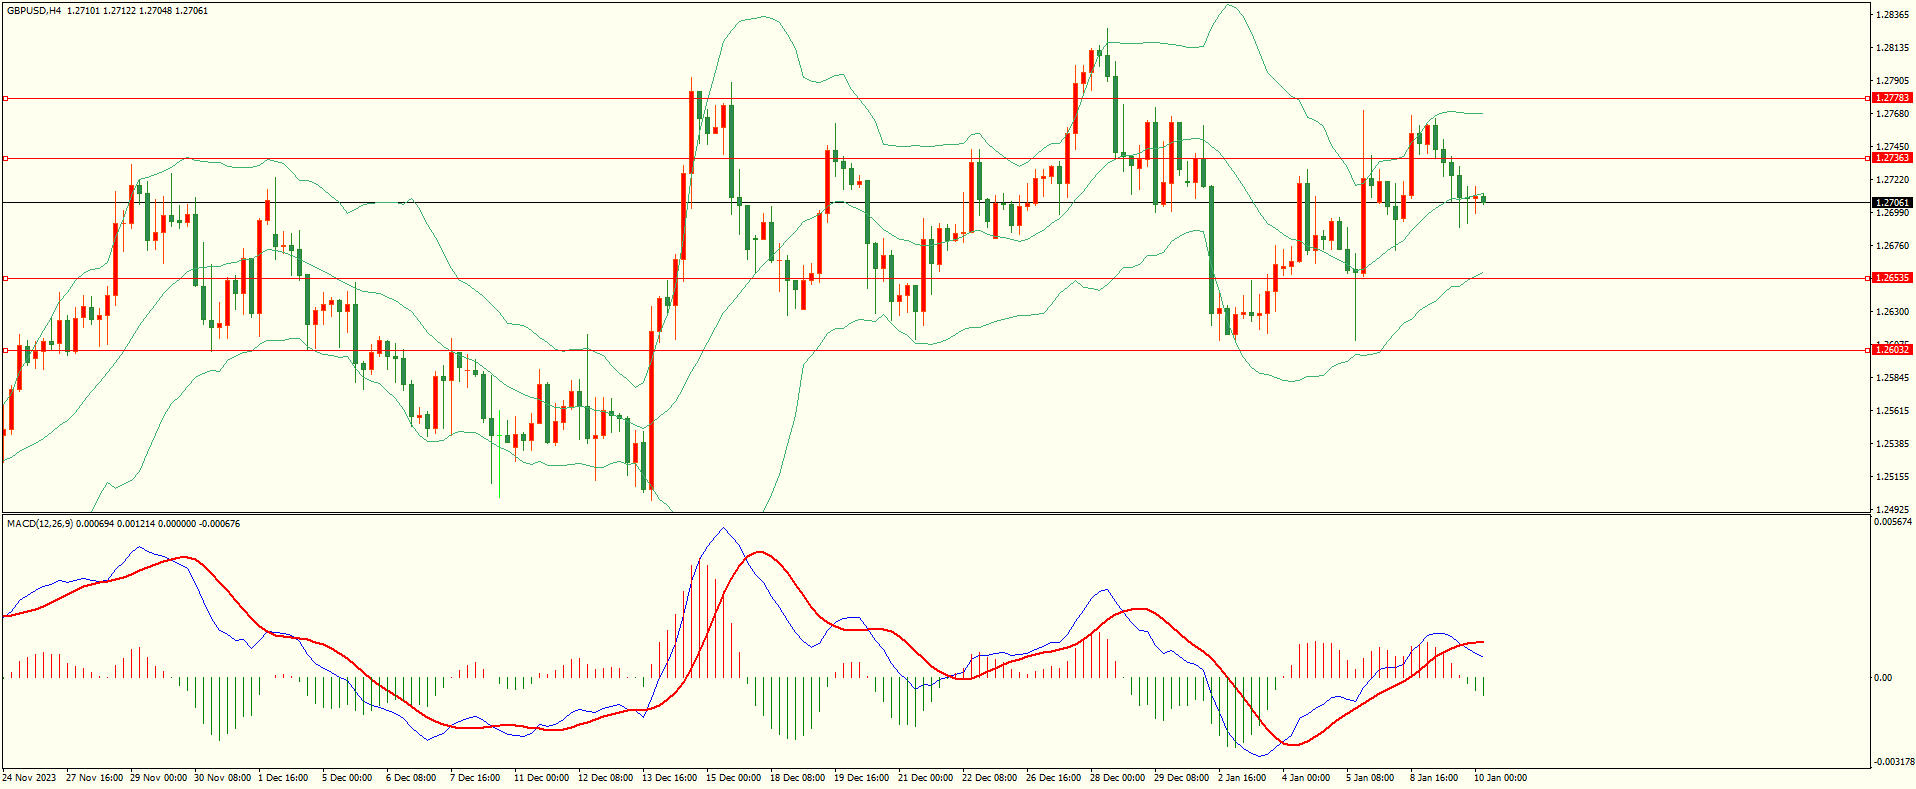The width and height of the screenshot is (1916, 789).
Task: Click the MACD zero level label 0.00
Action: click(1883, 678)
